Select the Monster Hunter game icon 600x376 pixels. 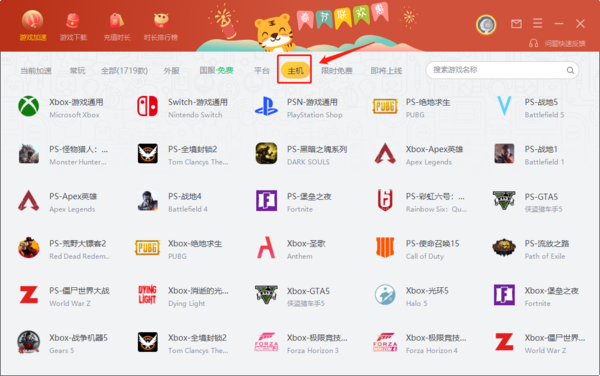(29, 153)
